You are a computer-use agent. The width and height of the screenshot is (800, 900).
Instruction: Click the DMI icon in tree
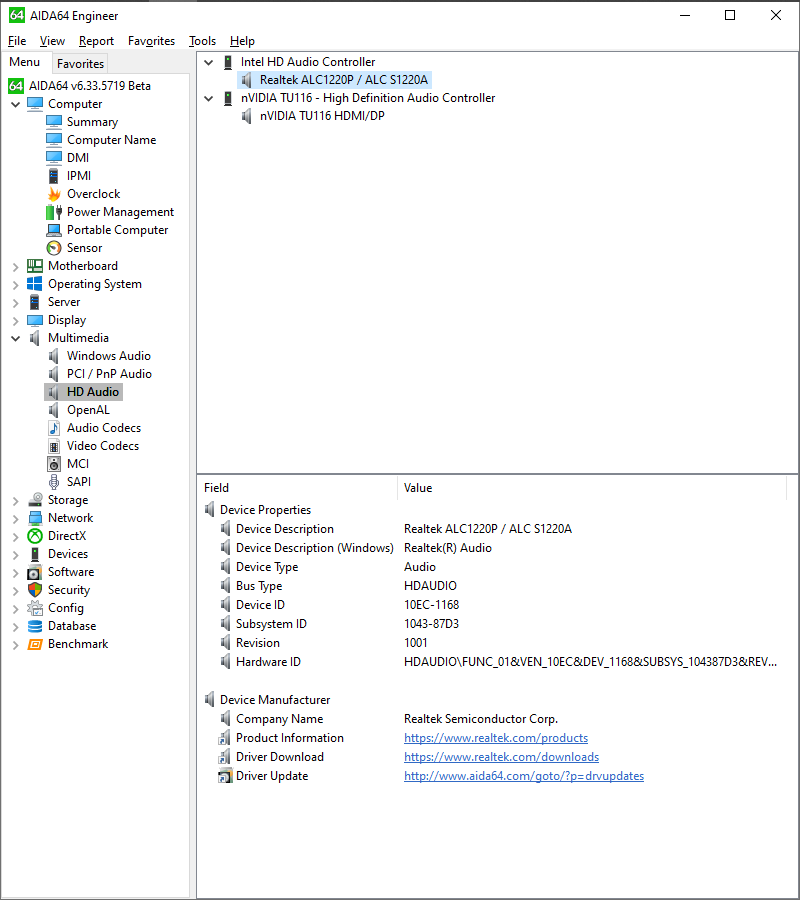54,157
